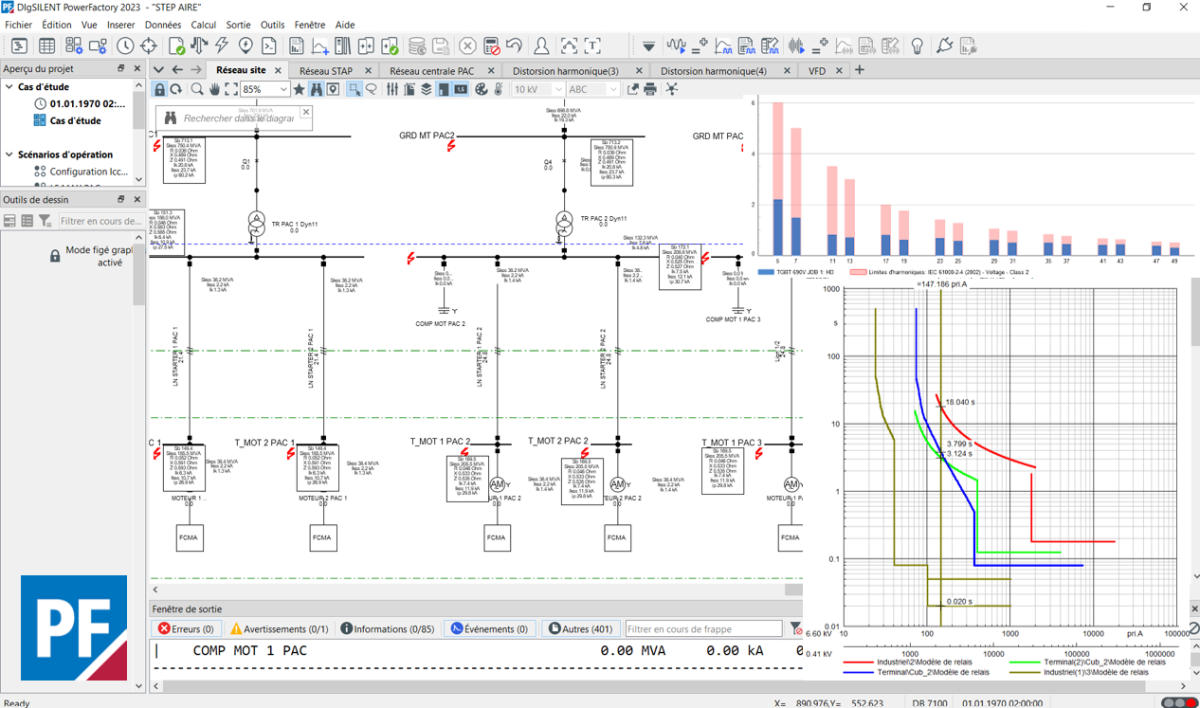Switch to the VFD tab
The image size is (1200, 708).
[818, 71]
